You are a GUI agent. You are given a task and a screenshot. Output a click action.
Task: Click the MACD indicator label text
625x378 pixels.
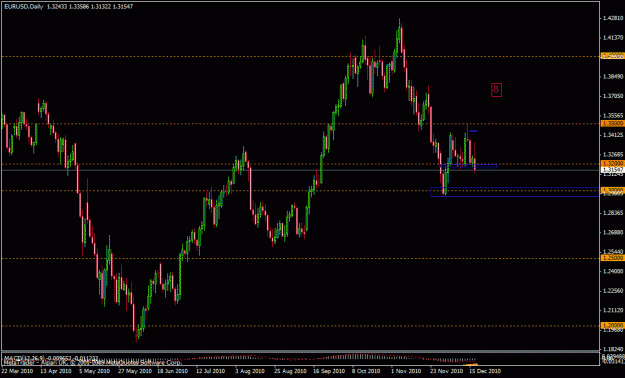tap(50, 358)
